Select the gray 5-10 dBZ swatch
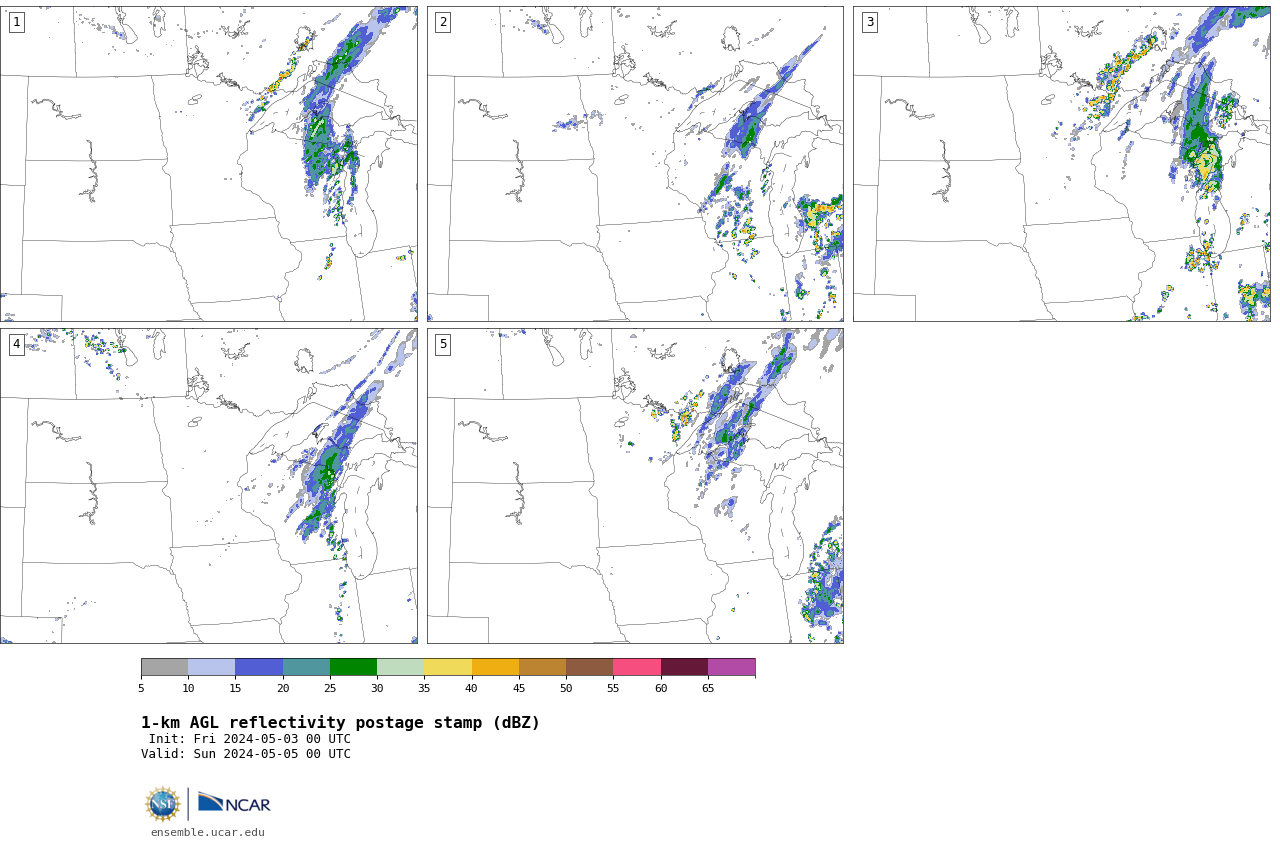 click(164, 667)
